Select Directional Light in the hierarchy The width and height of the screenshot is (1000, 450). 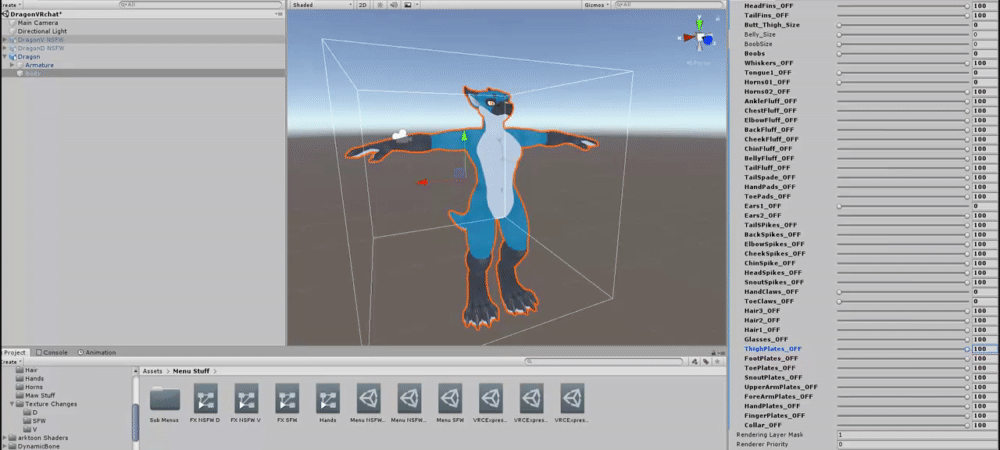coord(42,31)
